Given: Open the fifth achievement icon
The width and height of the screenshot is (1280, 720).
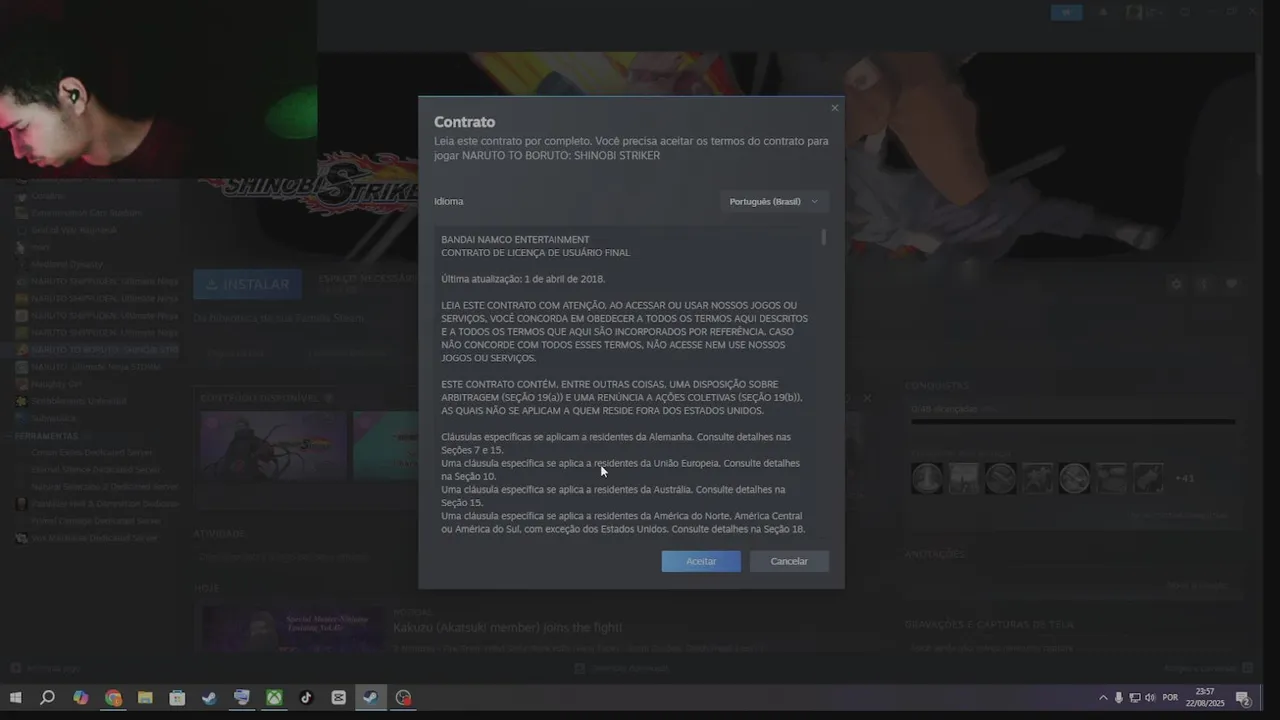Looking at the screenshot, I should click(1075, 478).
